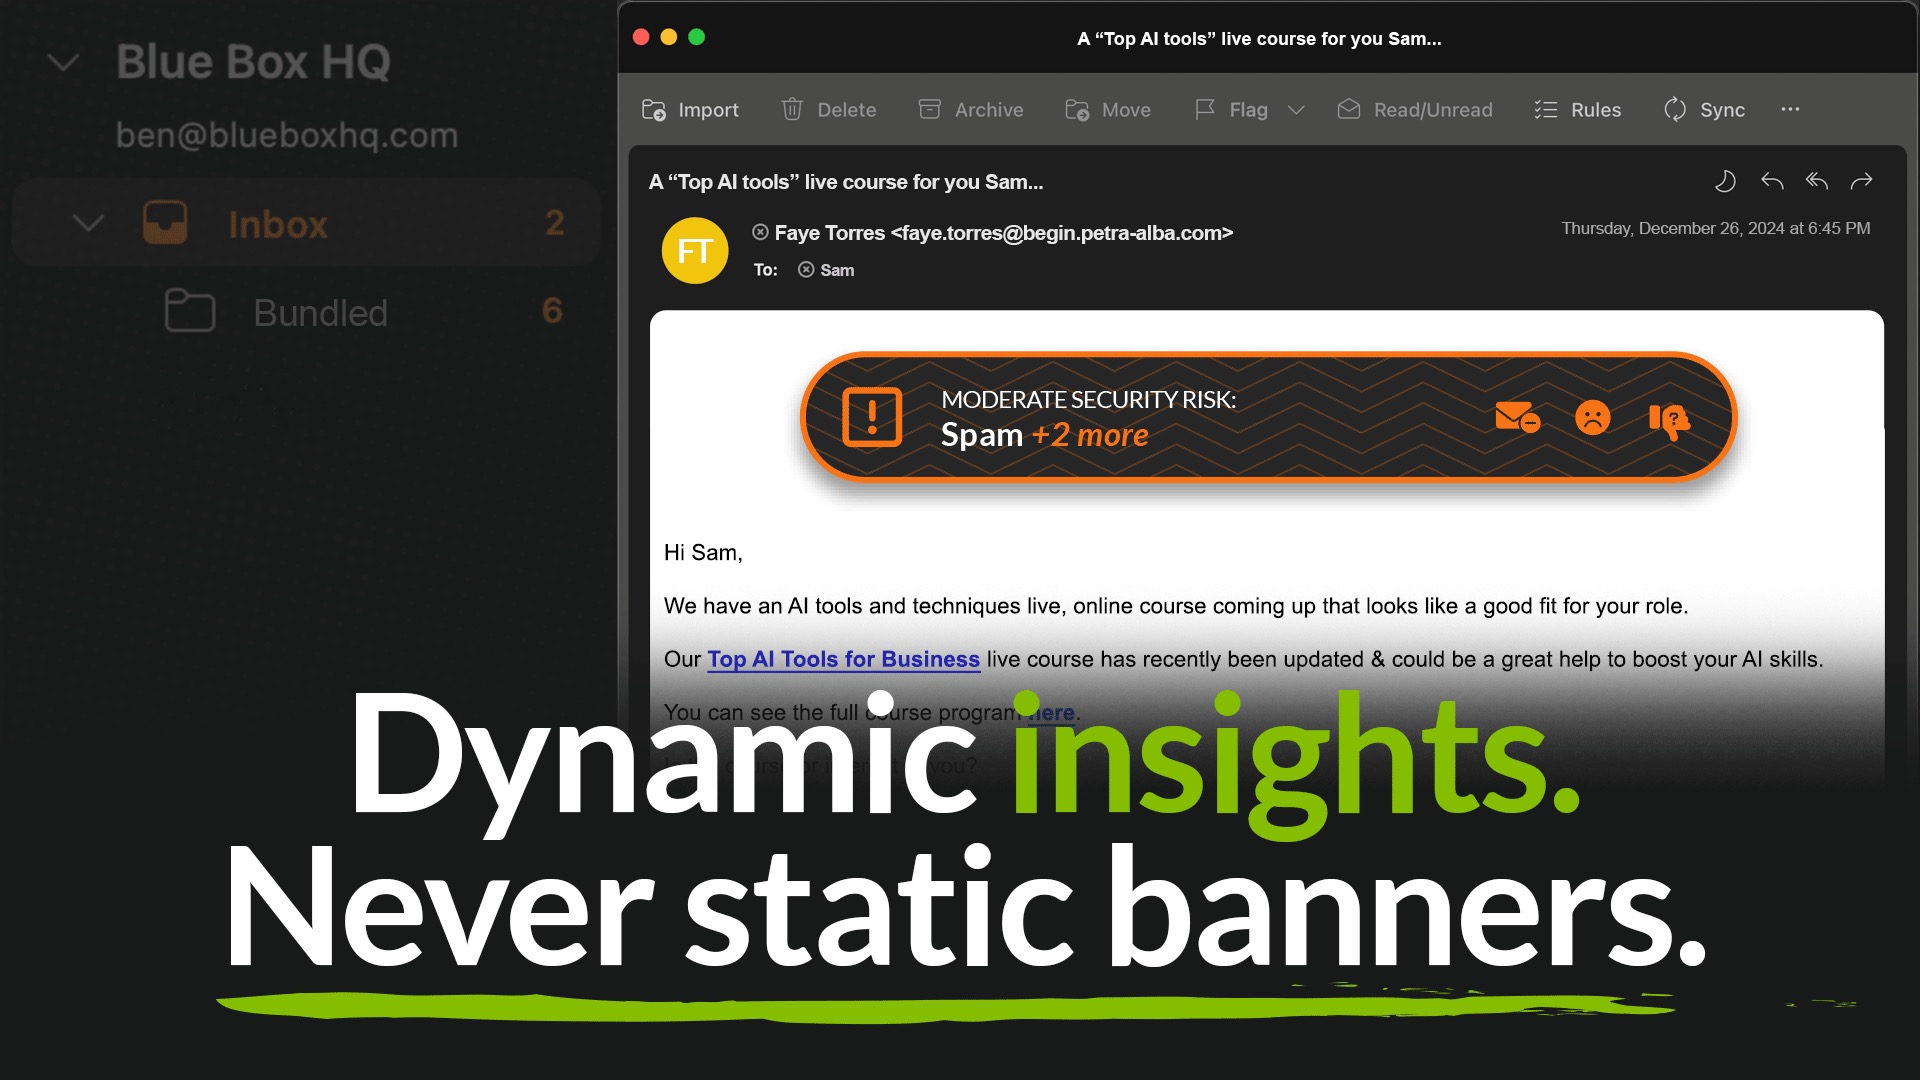Screen dimensions: 1920x1080
Task: Click the red close window button
Action: tap(641, 37)
